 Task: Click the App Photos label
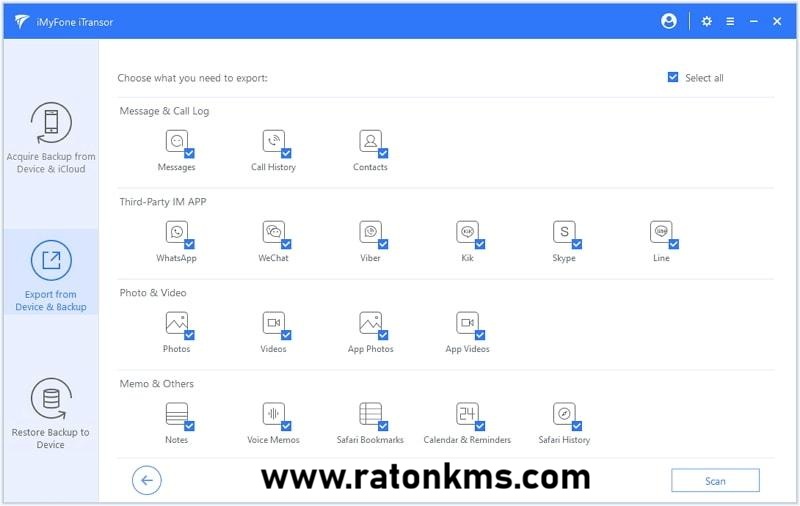pyautogui.click(x=370, y=349)
